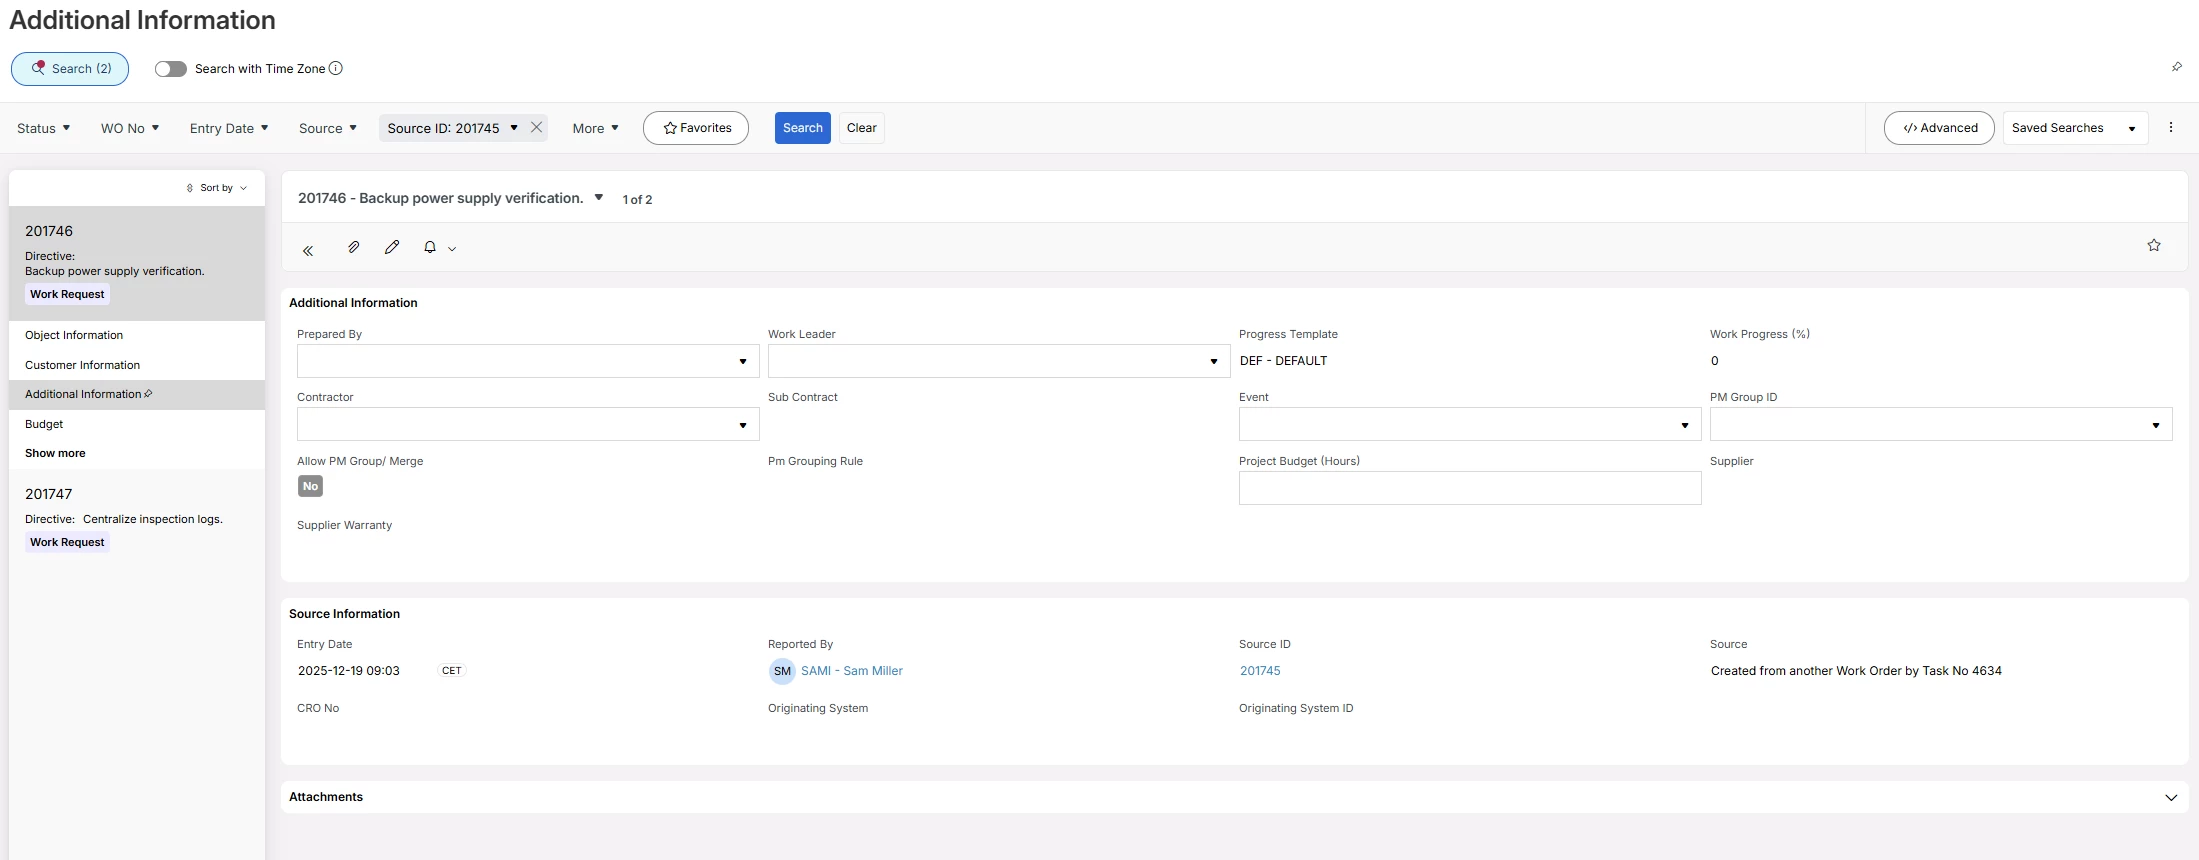Open the Prepared By dropdown

pyautogui.click(x=742, y=361)
